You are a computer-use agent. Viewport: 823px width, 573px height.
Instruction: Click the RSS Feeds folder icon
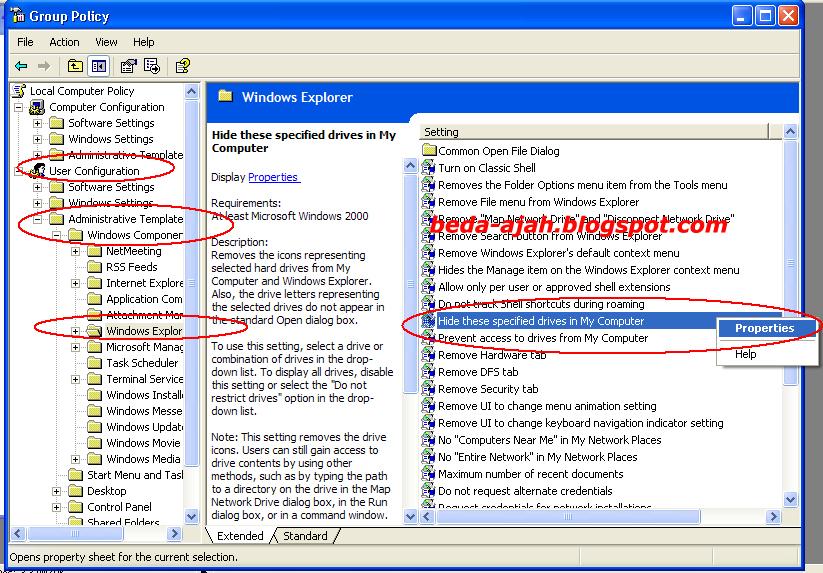tap(94, 267)
